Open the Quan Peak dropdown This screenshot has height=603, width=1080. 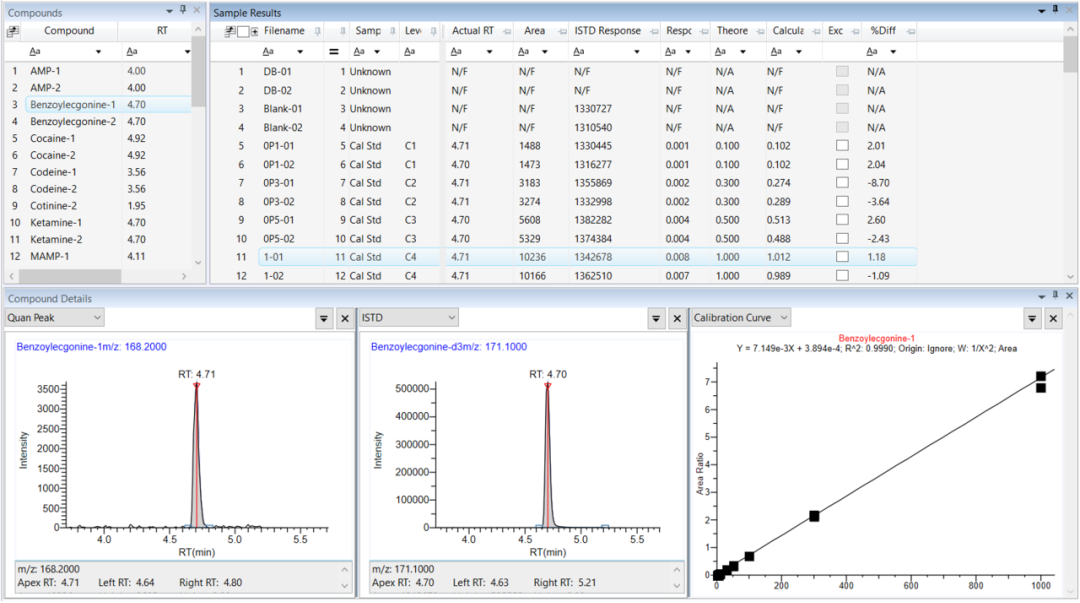point(97,318)
